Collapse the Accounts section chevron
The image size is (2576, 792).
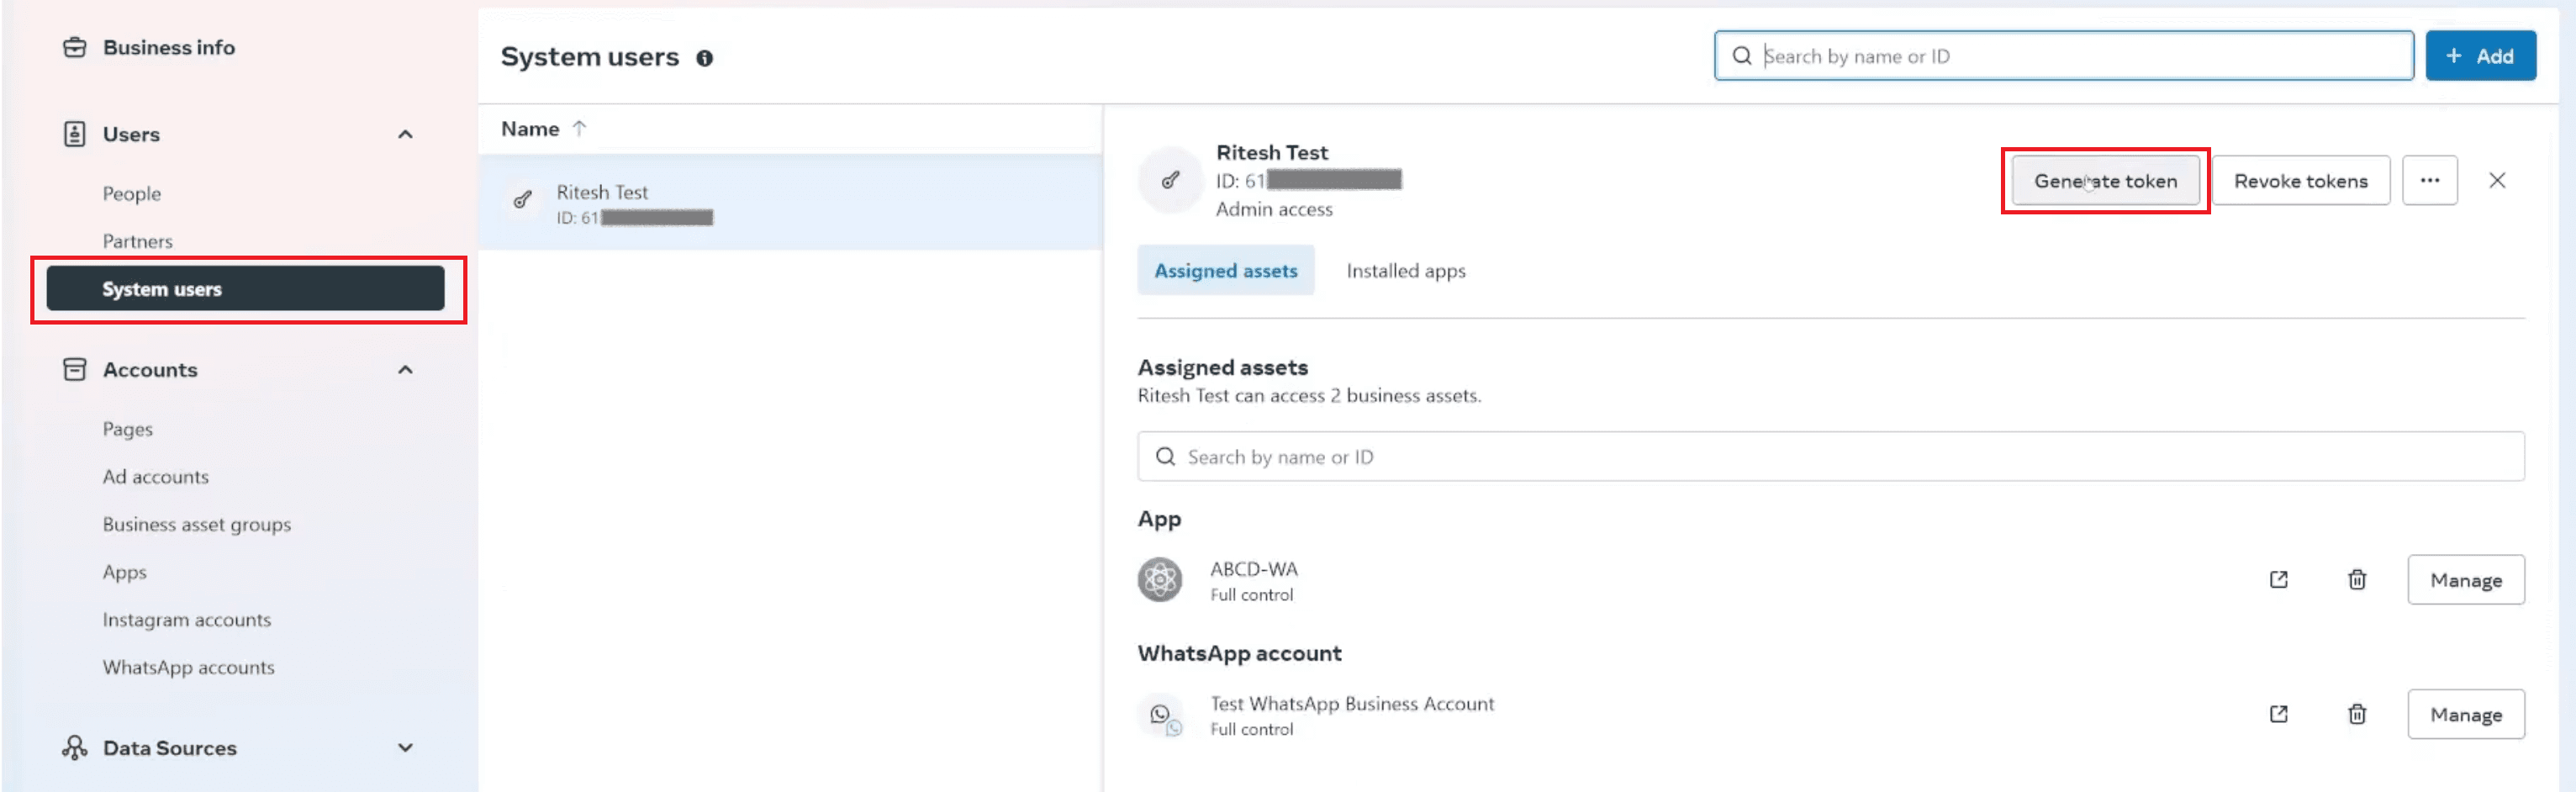pos(405,369)
